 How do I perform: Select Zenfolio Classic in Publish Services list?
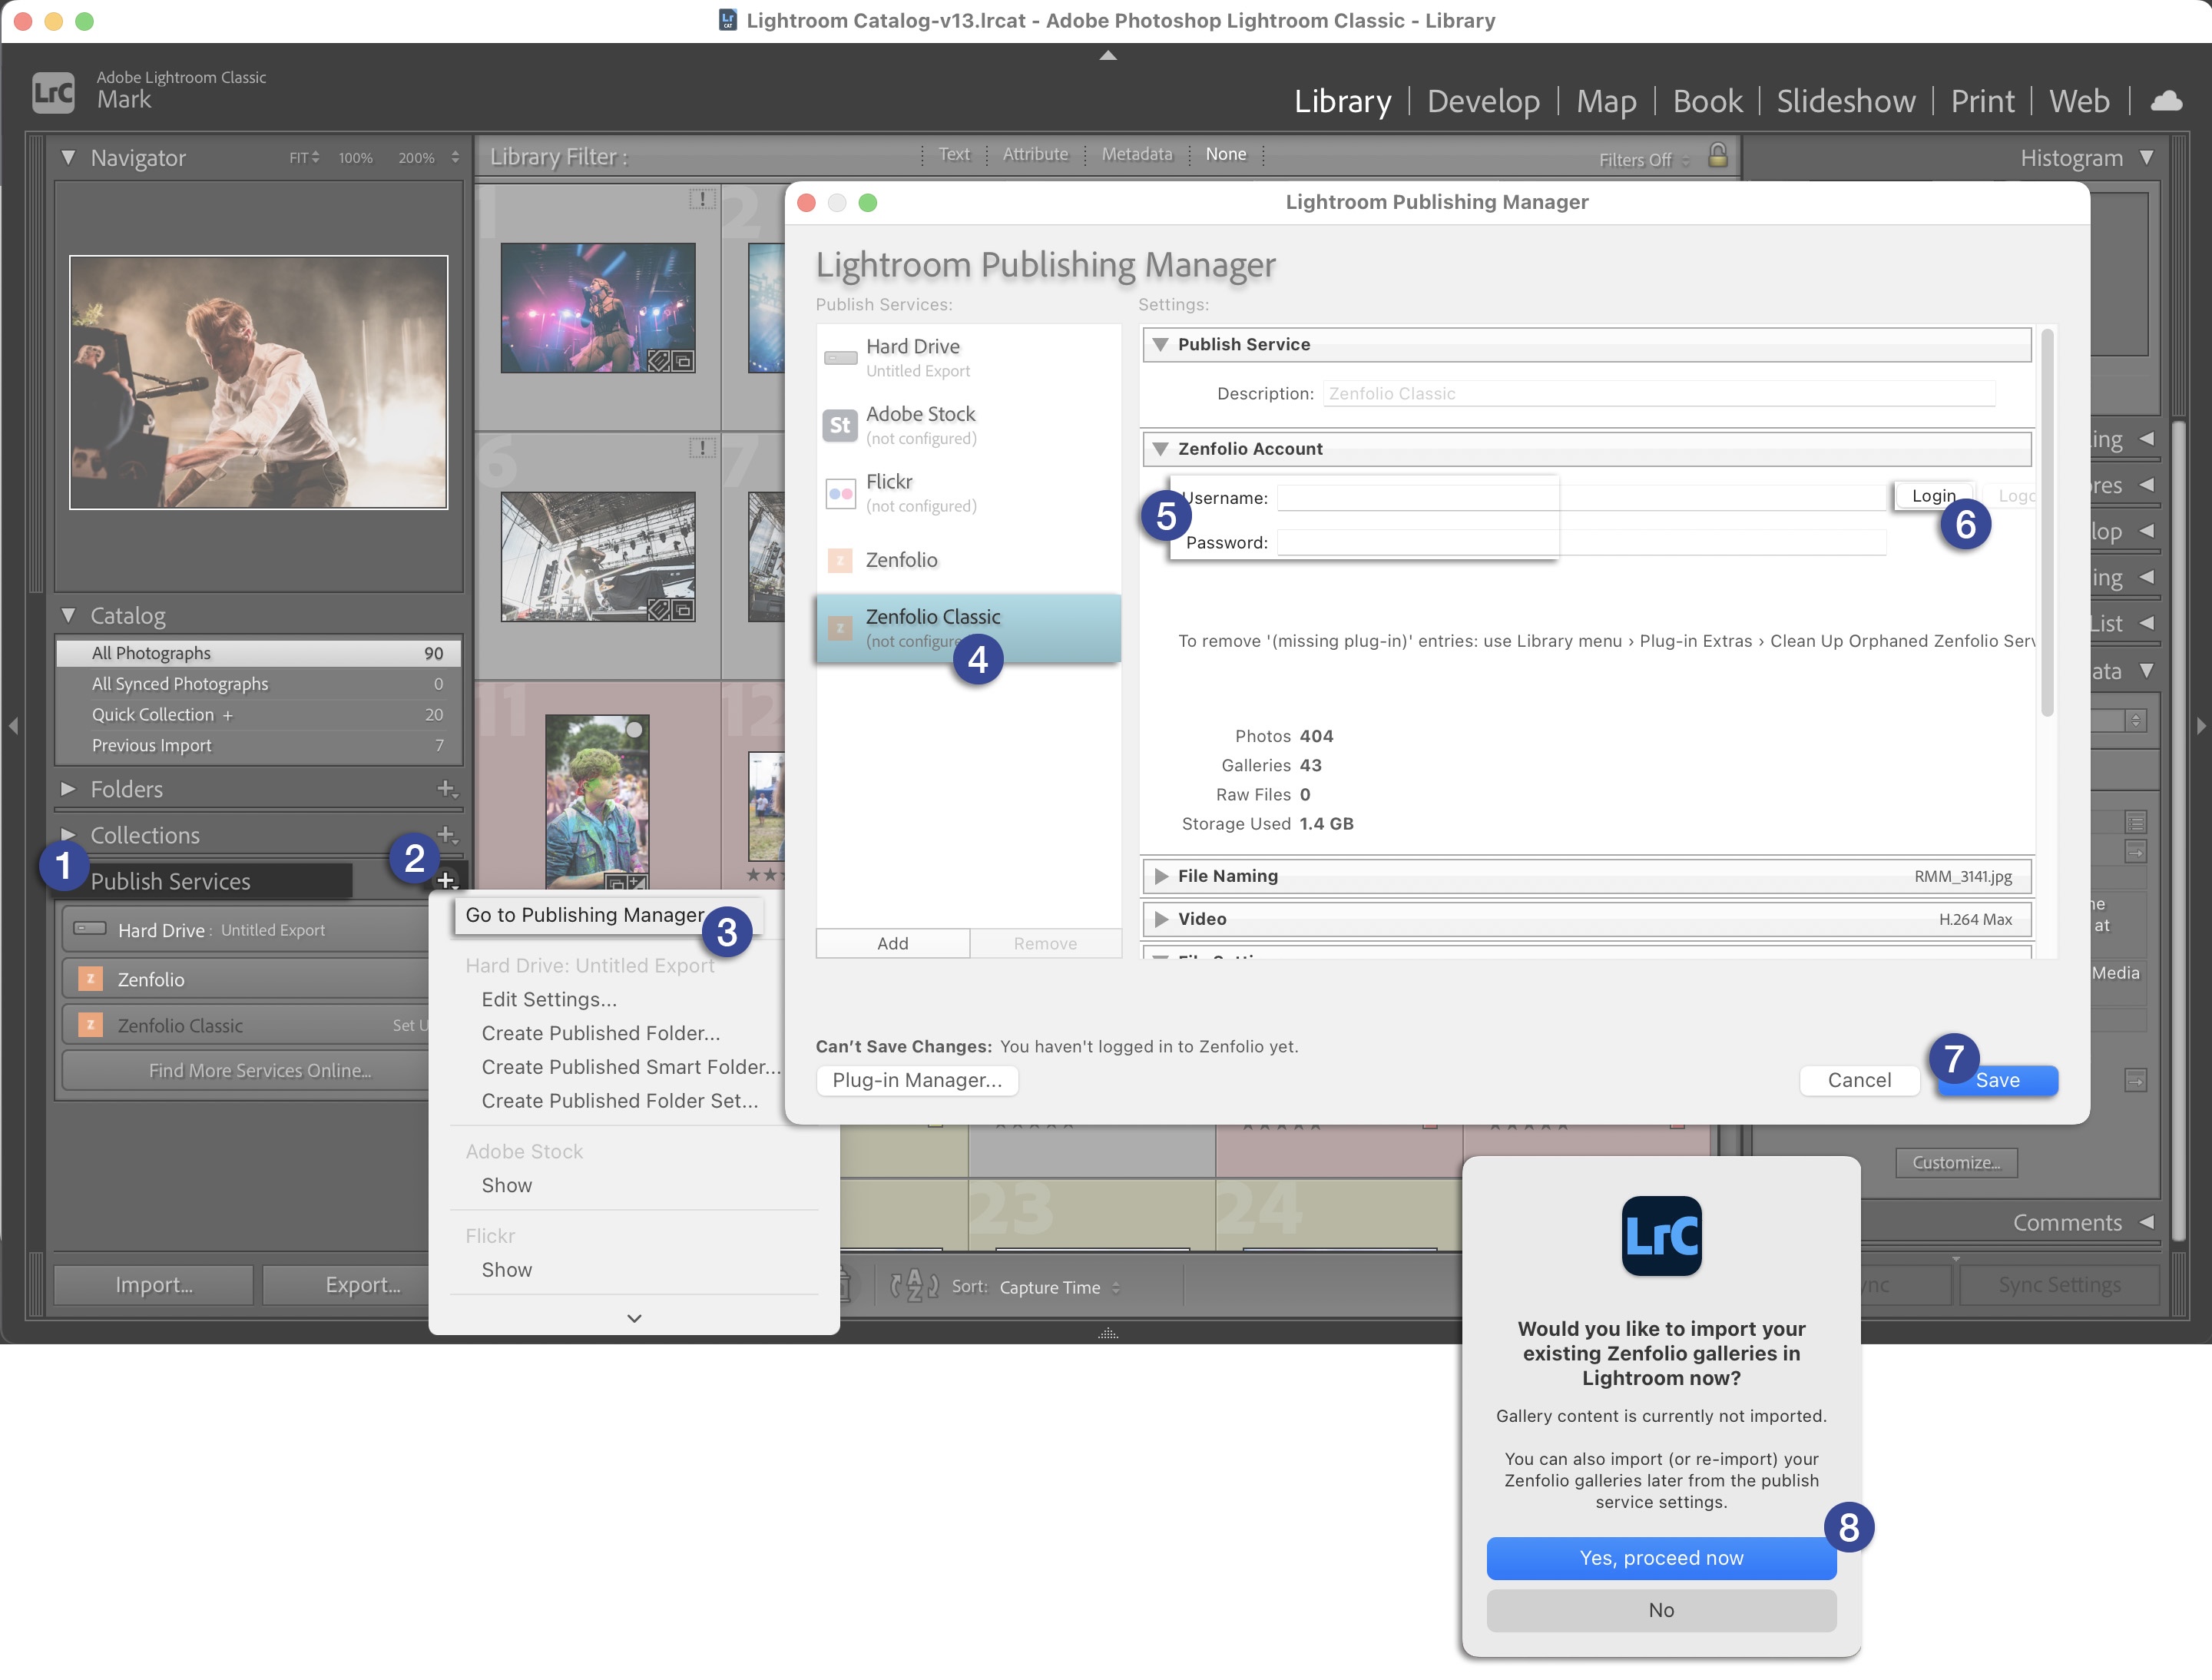(968, 628)
